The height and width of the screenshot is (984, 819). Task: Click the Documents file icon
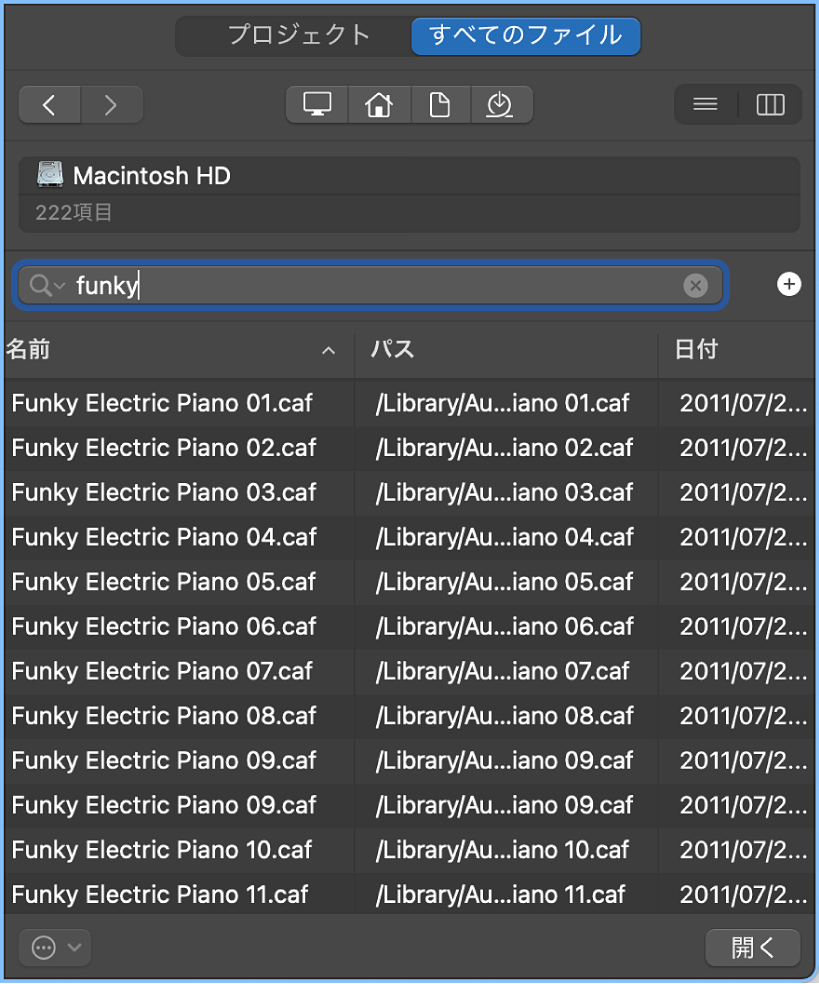click(x=440, y=104)
